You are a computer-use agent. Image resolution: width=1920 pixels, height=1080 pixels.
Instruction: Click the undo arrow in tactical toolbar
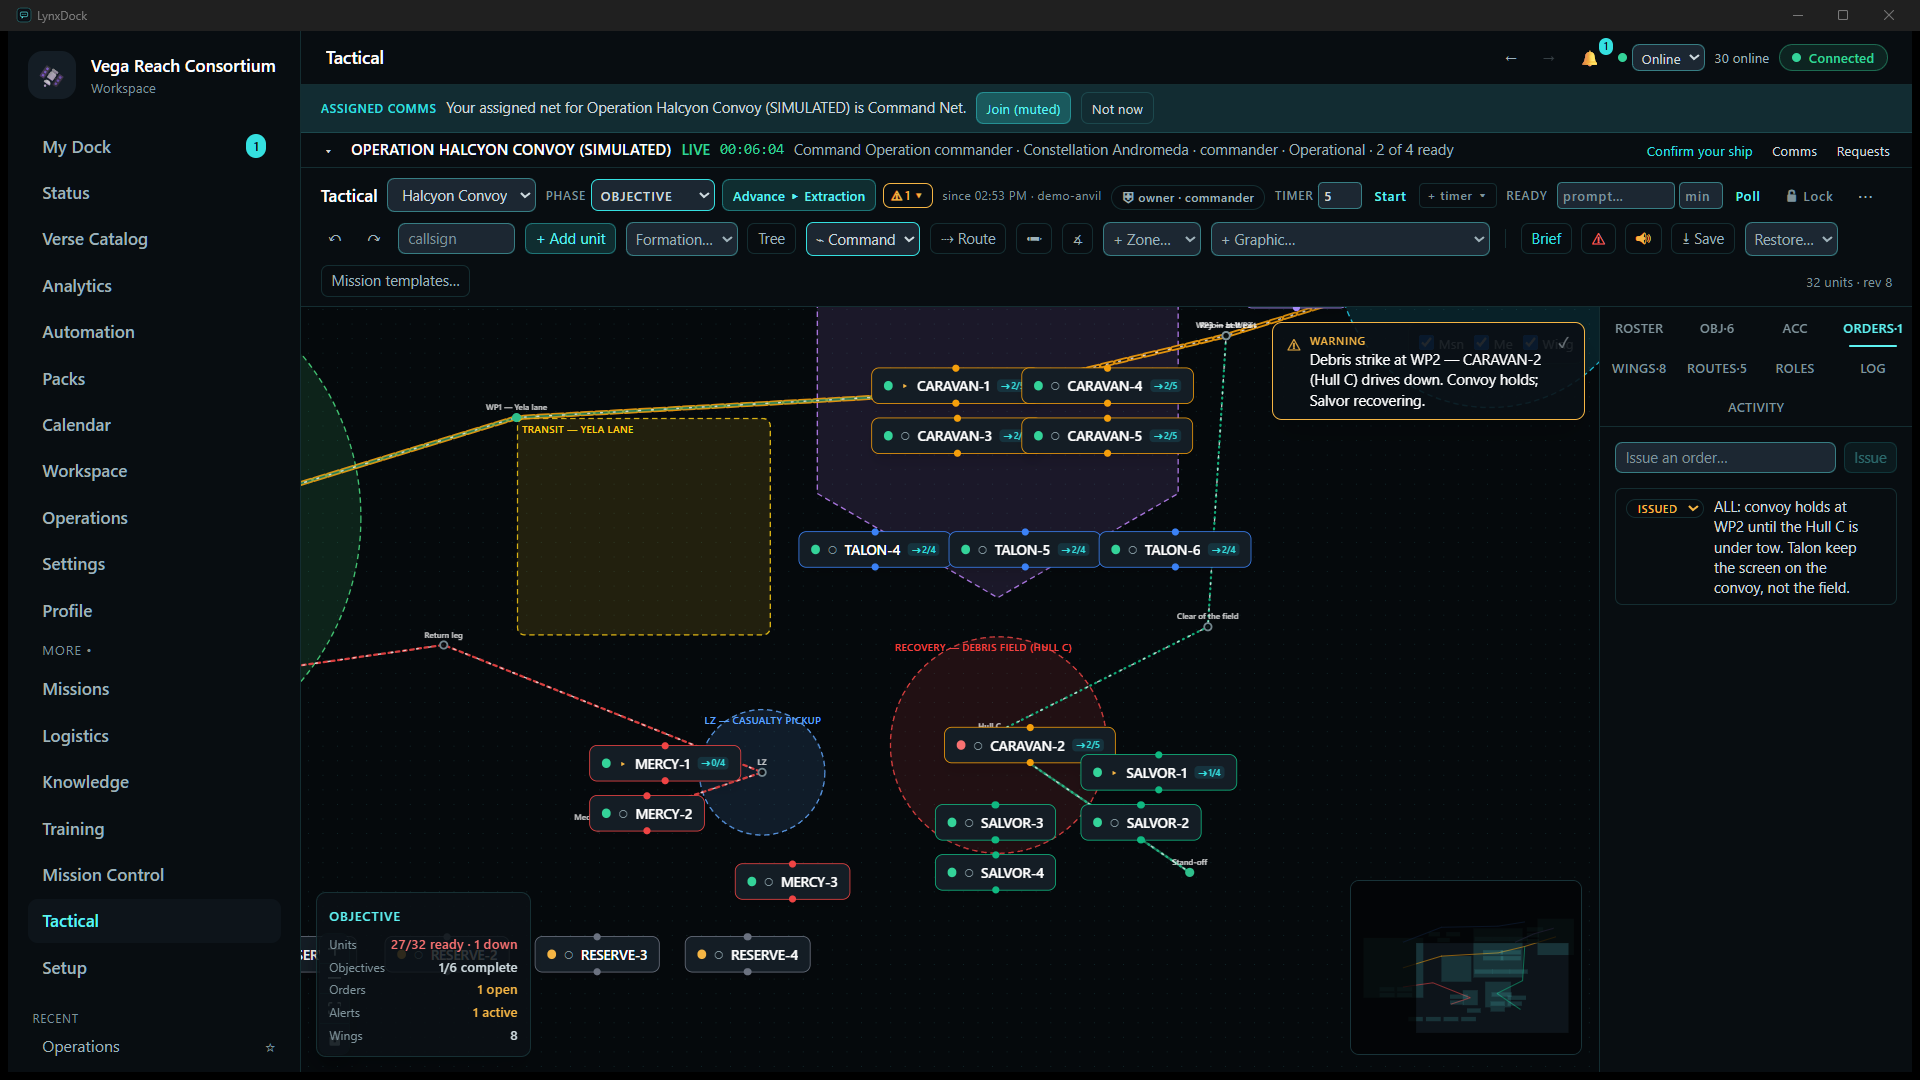tap(335, 239)
